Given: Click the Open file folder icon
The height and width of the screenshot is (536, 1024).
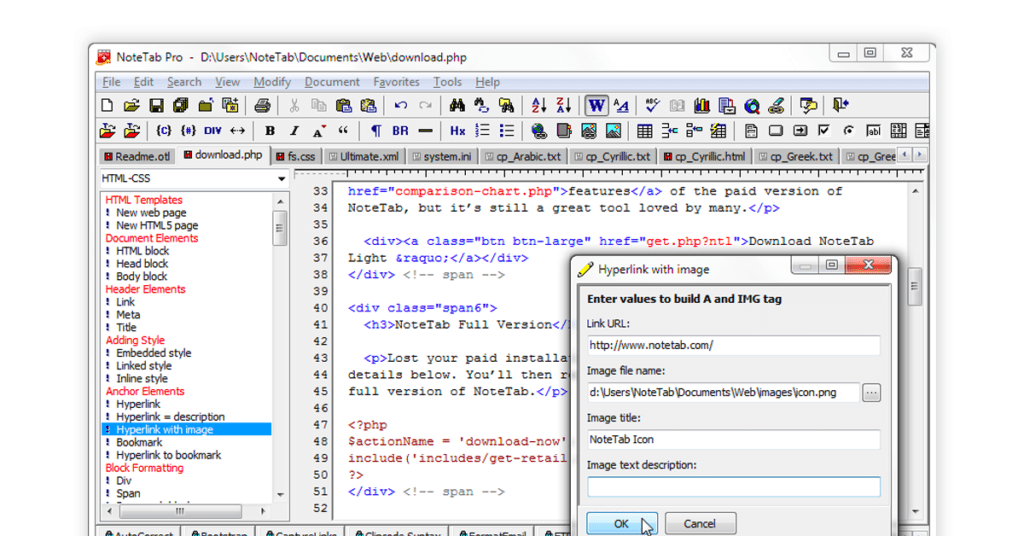Looking at the screenshot, I should click(131, 105).
